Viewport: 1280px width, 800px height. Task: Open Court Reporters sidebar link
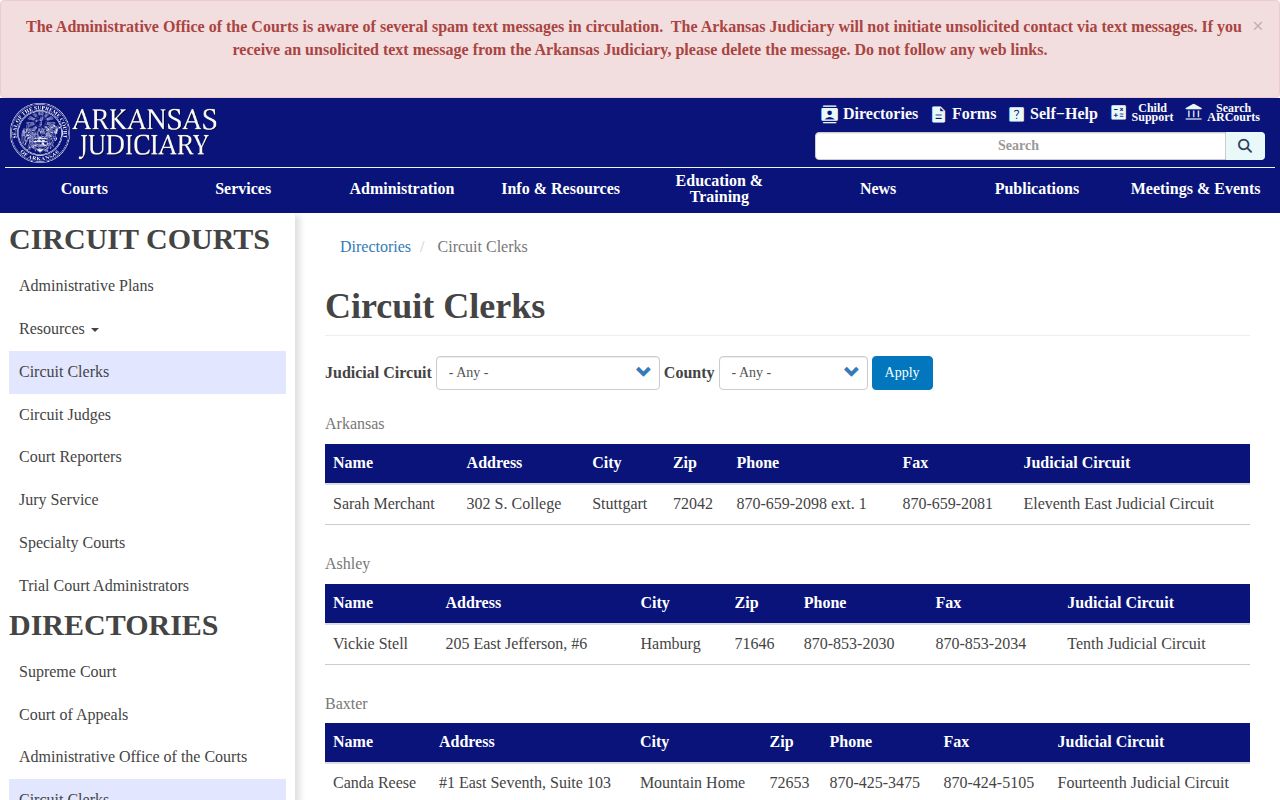click(147, 457)
